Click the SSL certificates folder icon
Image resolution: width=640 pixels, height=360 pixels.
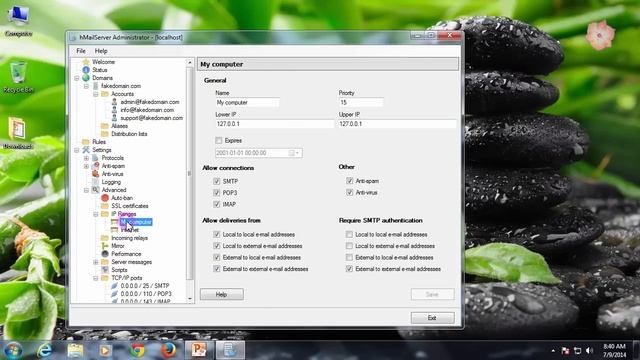105,206
